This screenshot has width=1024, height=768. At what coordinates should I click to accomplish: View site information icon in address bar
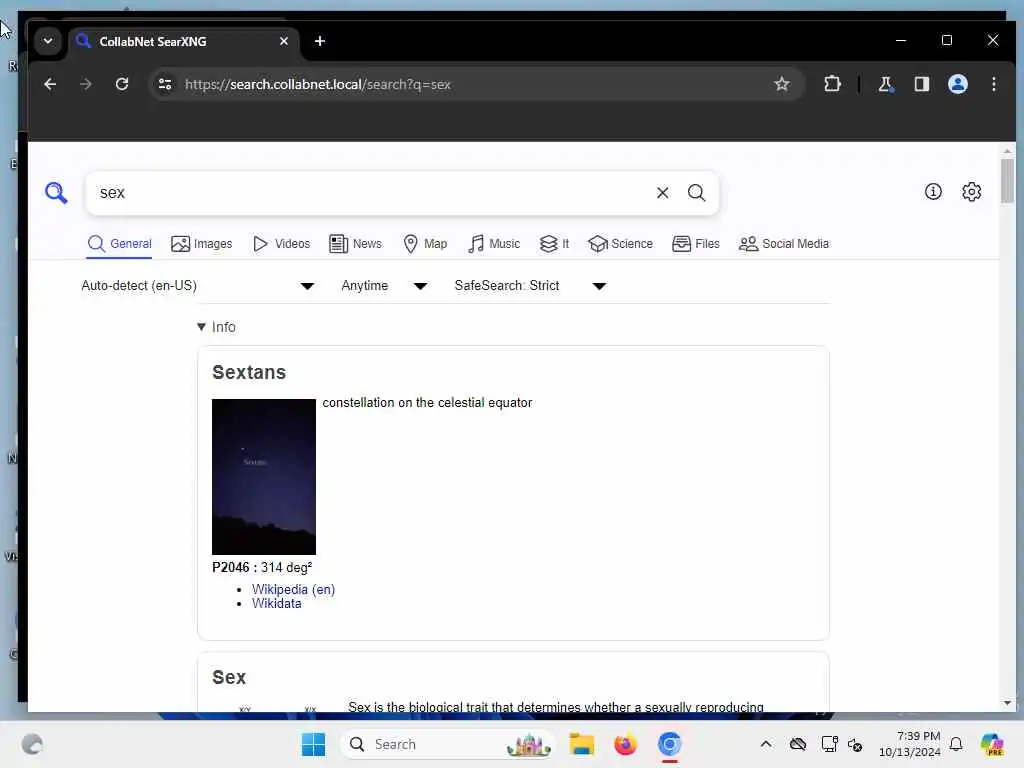click(x=165, y=84)
